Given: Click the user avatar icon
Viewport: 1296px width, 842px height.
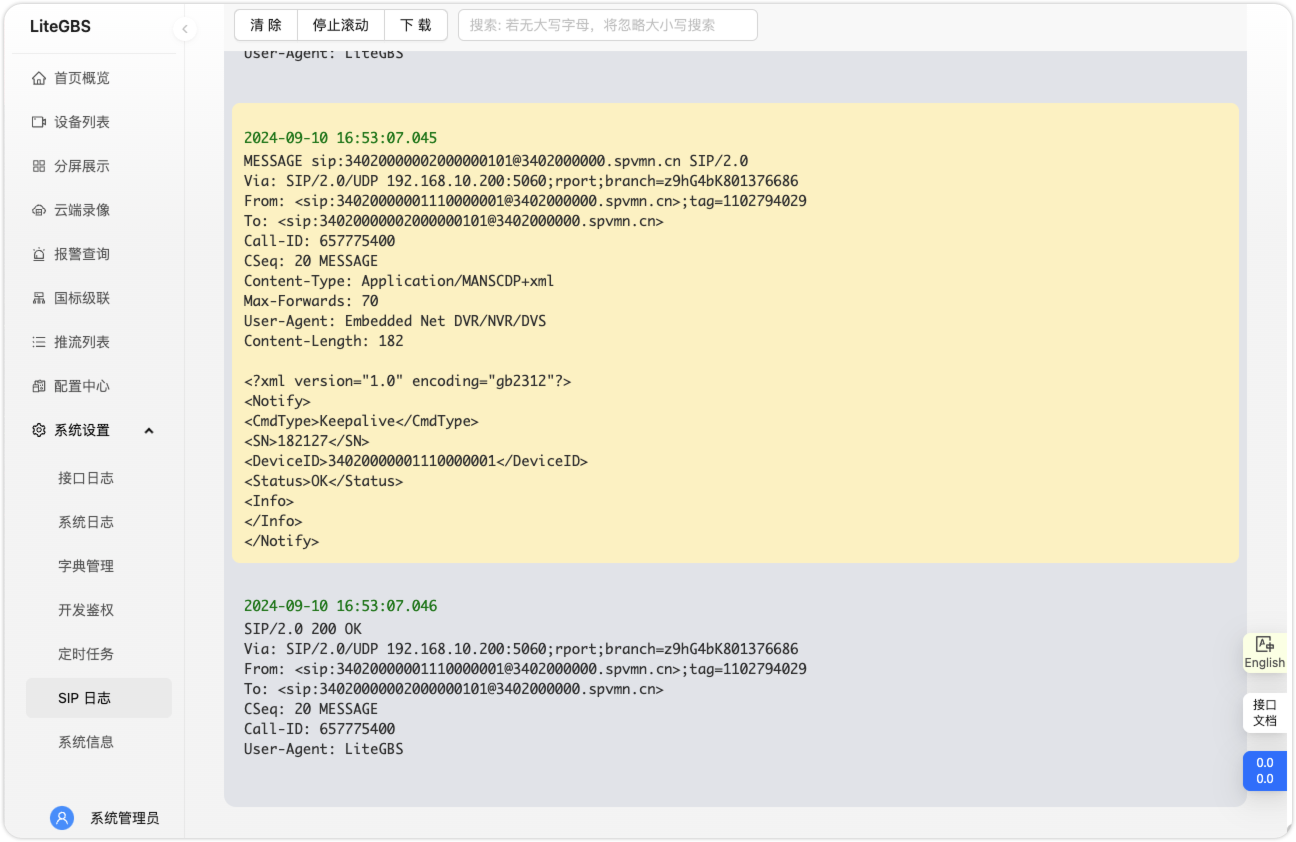Looking at the screenshot, I should (x=62, y=818).
